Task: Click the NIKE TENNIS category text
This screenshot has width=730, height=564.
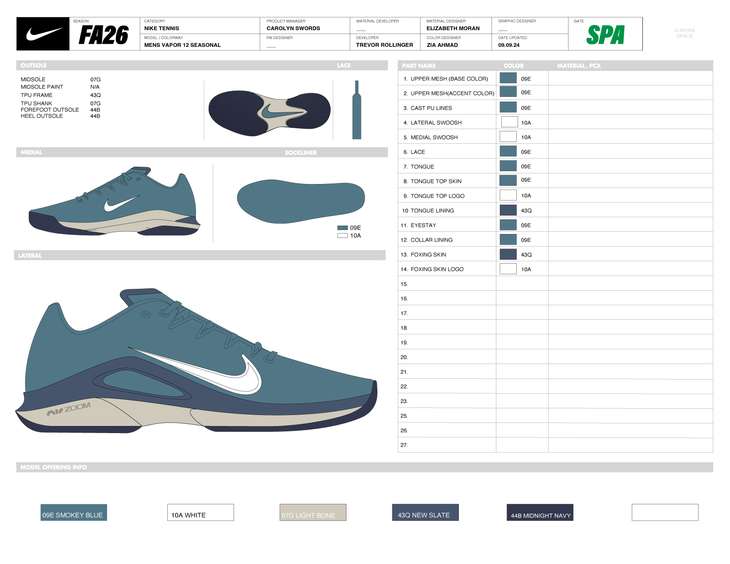Action: point(162,28)
